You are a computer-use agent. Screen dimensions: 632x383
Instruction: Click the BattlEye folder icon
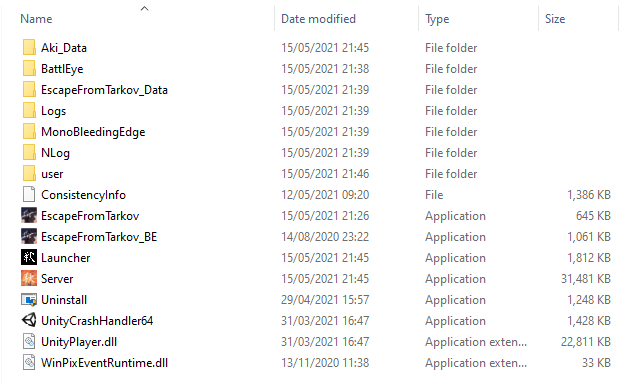tap(29, 69)
